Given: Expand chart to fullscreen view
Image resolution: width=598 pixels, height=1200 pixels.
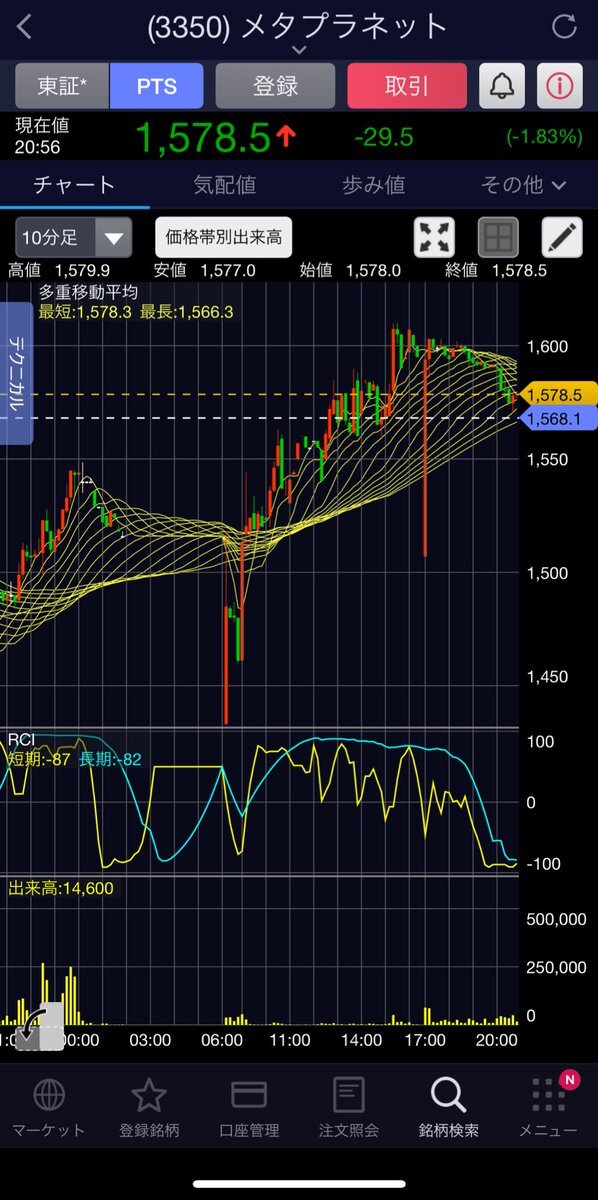Looking at the screenshot, I should click(435, 238).
